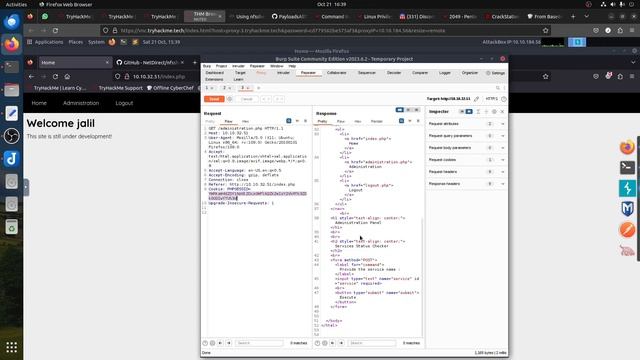Open the Request pane menu dropdown arrow

[297, 121]
